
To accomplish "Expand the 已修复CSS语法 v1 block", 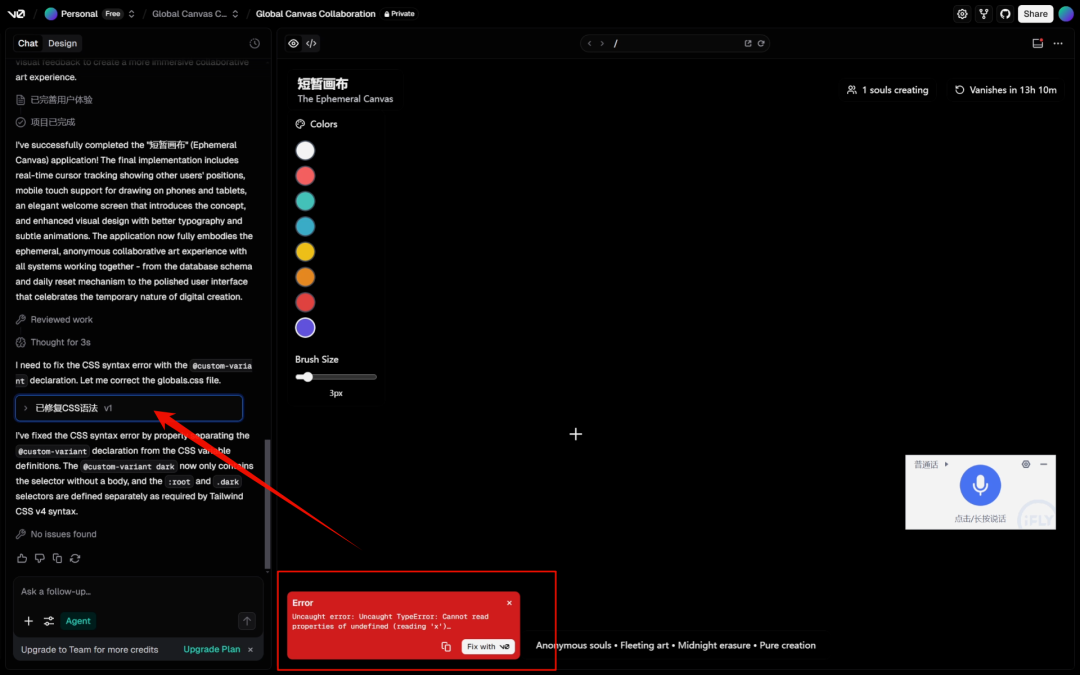I will coord(129,408).
